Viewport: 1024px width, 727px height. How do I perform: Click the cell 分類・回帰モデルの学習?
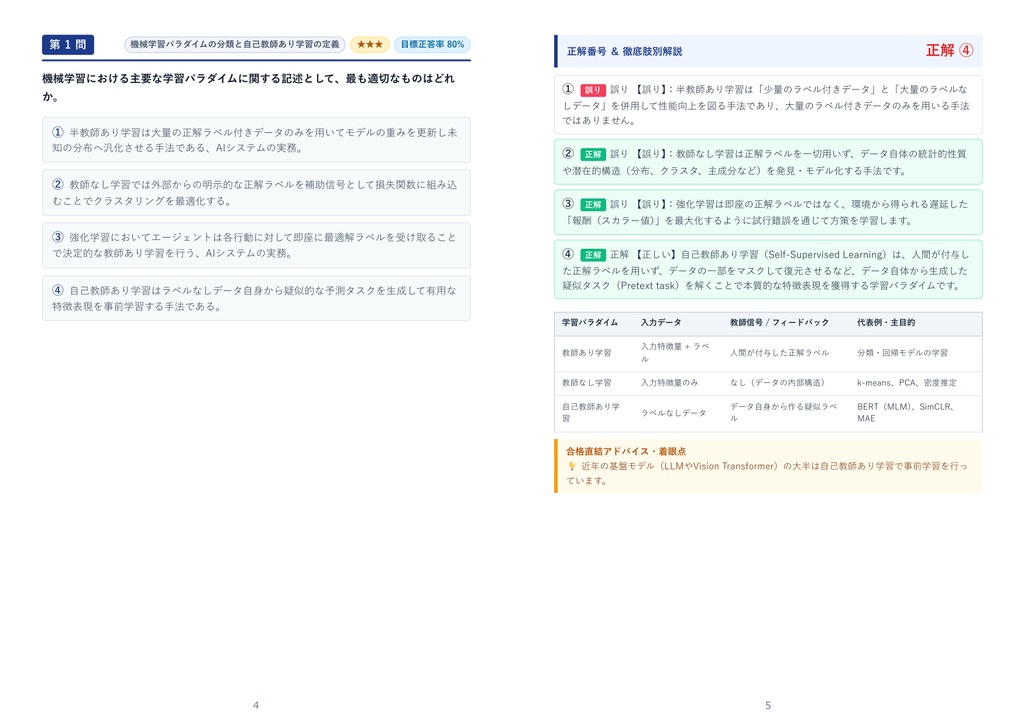point(902,353)
